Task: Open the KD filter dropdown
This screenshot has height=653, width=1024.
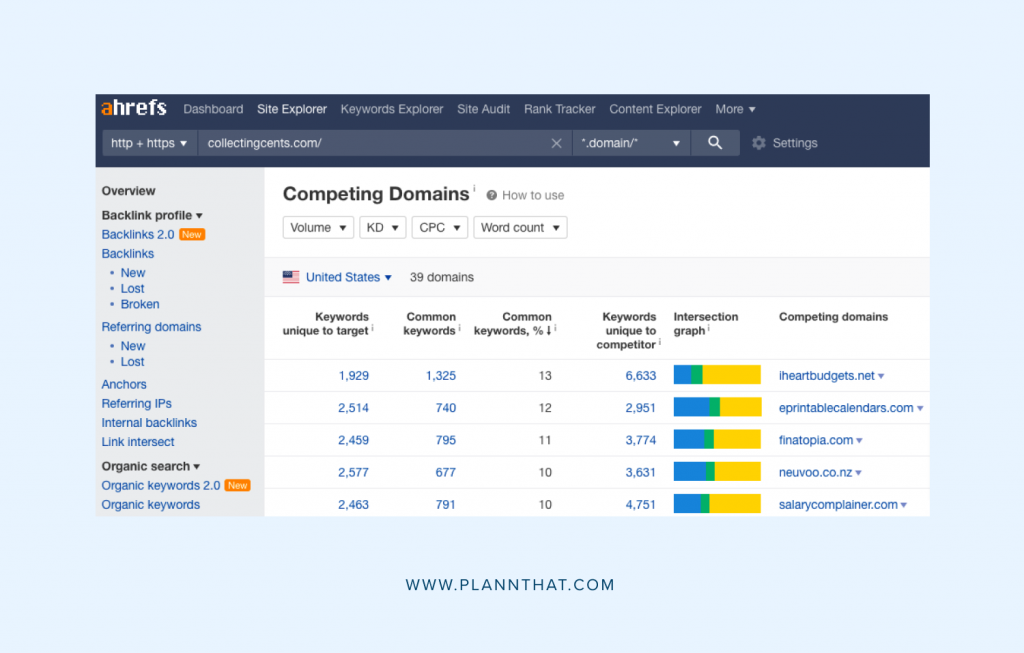Action: (383, 227)
